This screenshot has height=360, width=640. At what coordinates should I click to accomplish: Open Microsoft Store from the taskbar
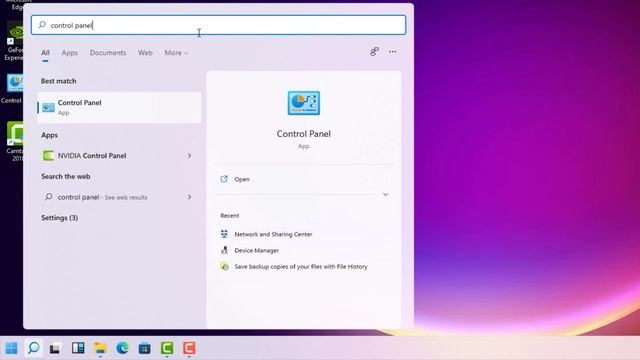point(144,348)
